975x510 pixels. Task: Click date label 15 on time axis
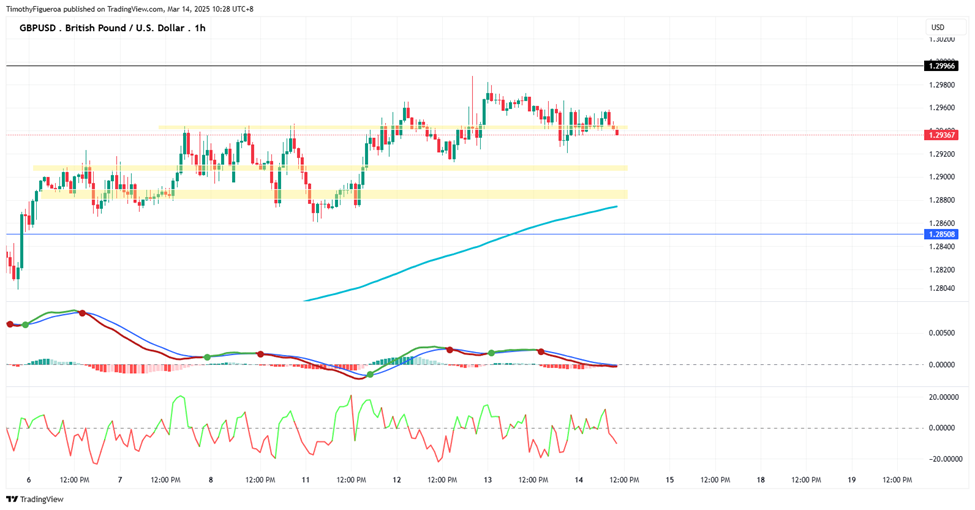(670, 480)
